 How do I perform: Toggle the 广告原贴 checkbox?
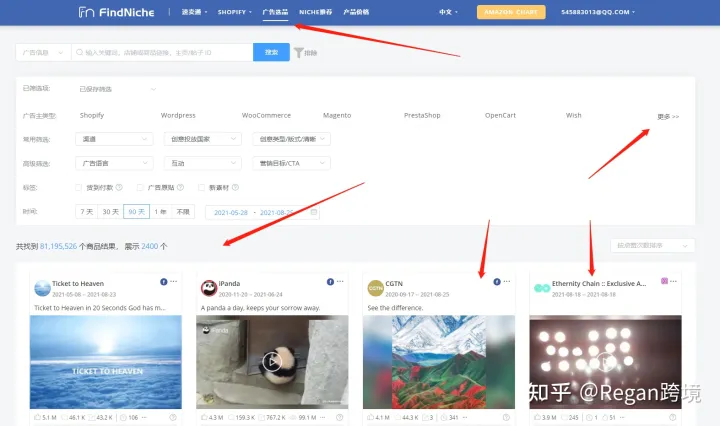pos(140,187)
